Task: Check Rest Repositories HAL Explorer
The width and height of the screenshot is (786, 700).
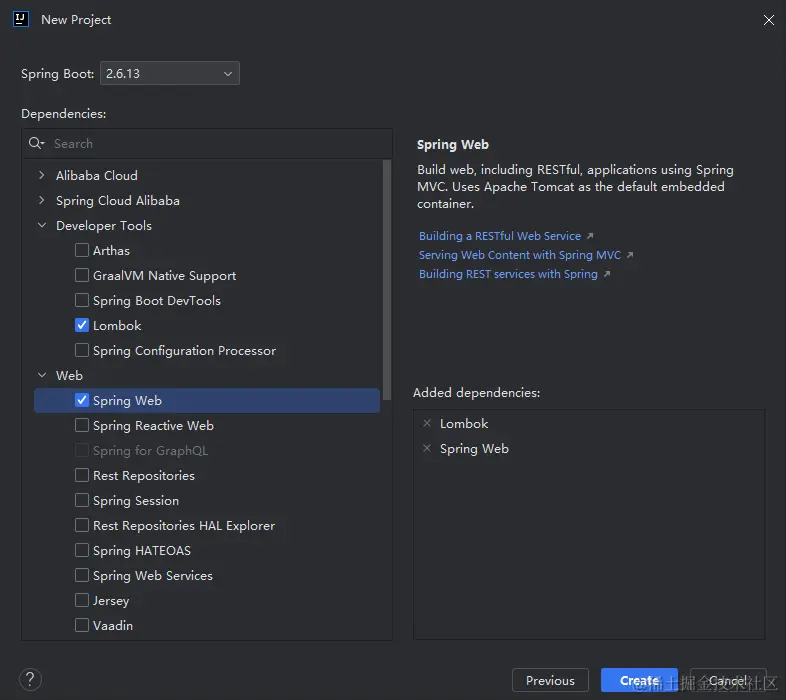Action: coord(82,525)
